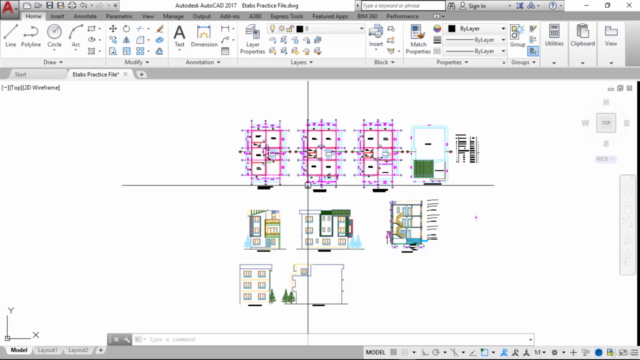Click the TOP face of ViewCube

606,122
